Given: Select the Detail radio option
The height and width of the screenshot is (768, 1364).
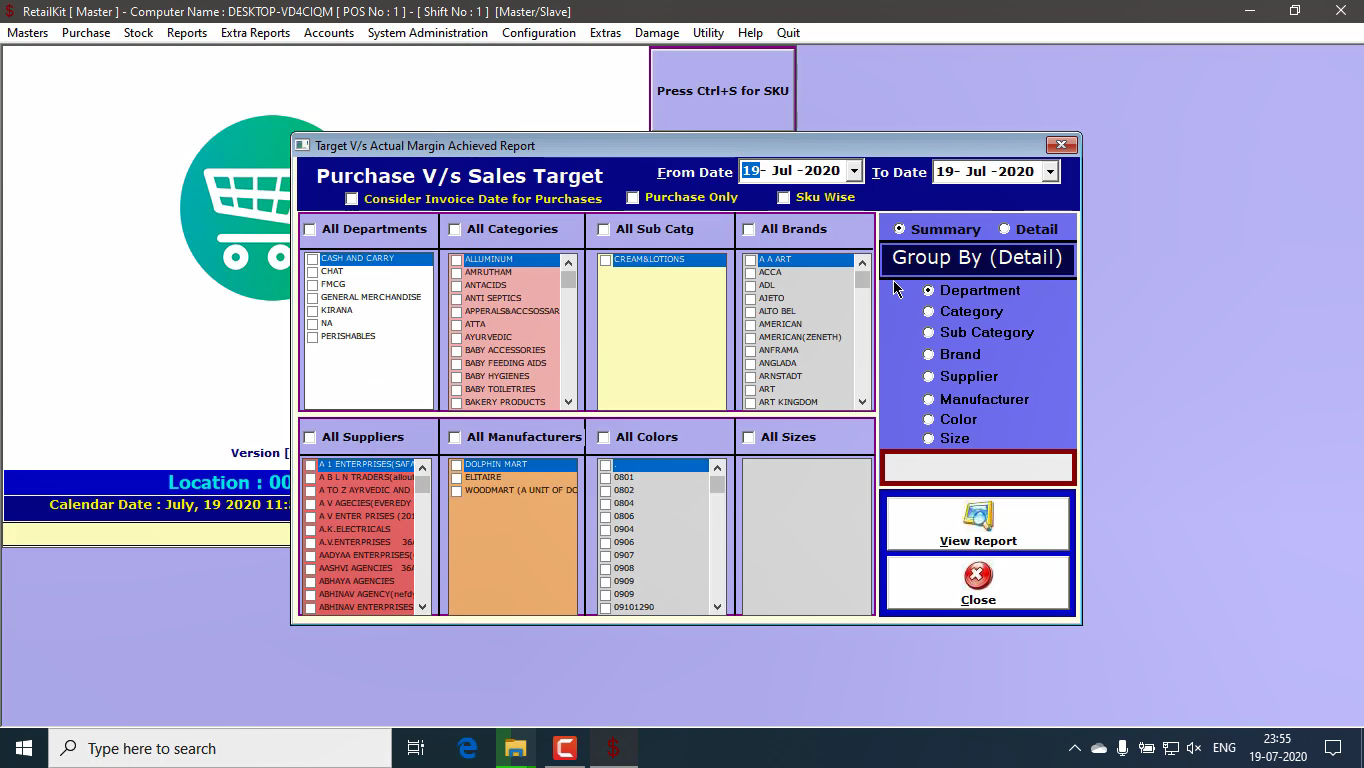Looking at the screenshot, I should (1005, 229).
